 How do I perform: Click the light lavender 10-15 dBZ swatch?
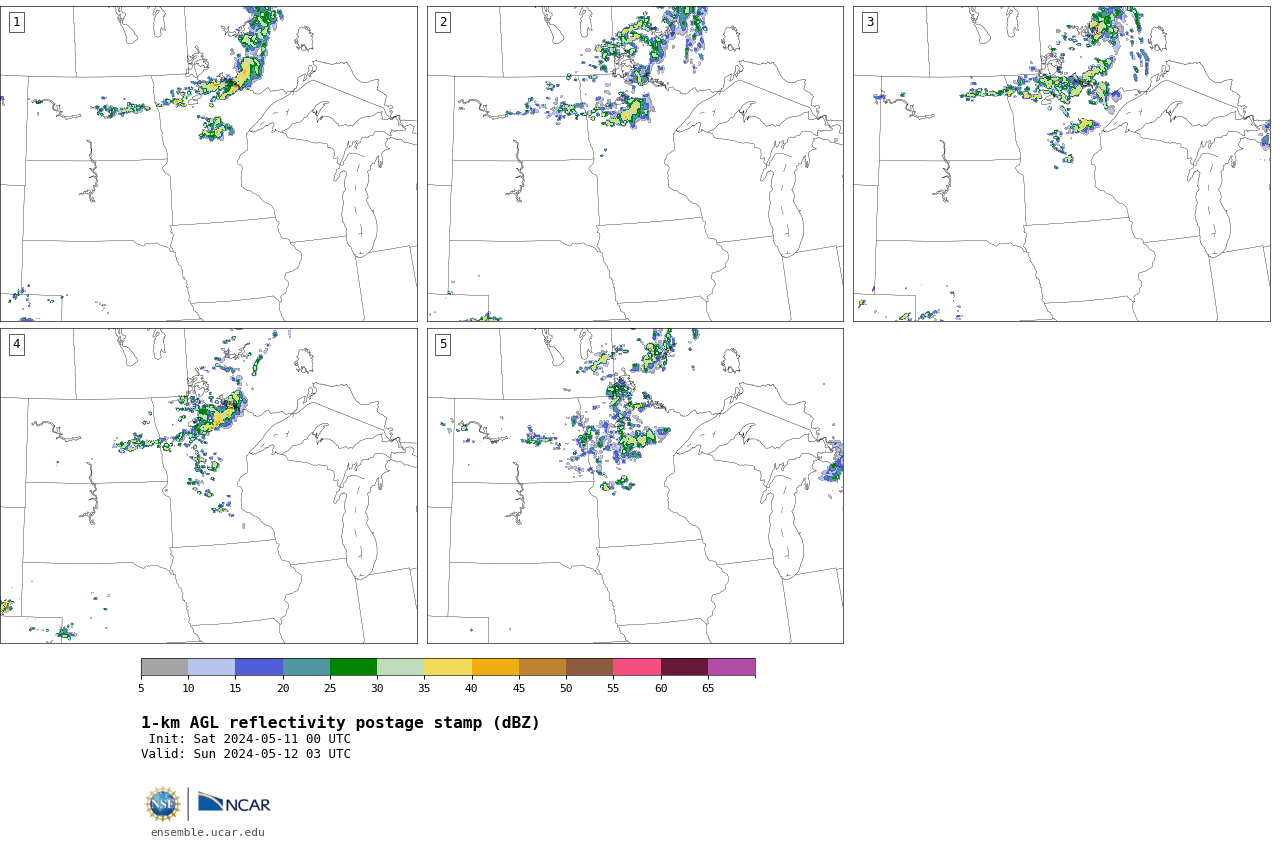pos(211,667)
